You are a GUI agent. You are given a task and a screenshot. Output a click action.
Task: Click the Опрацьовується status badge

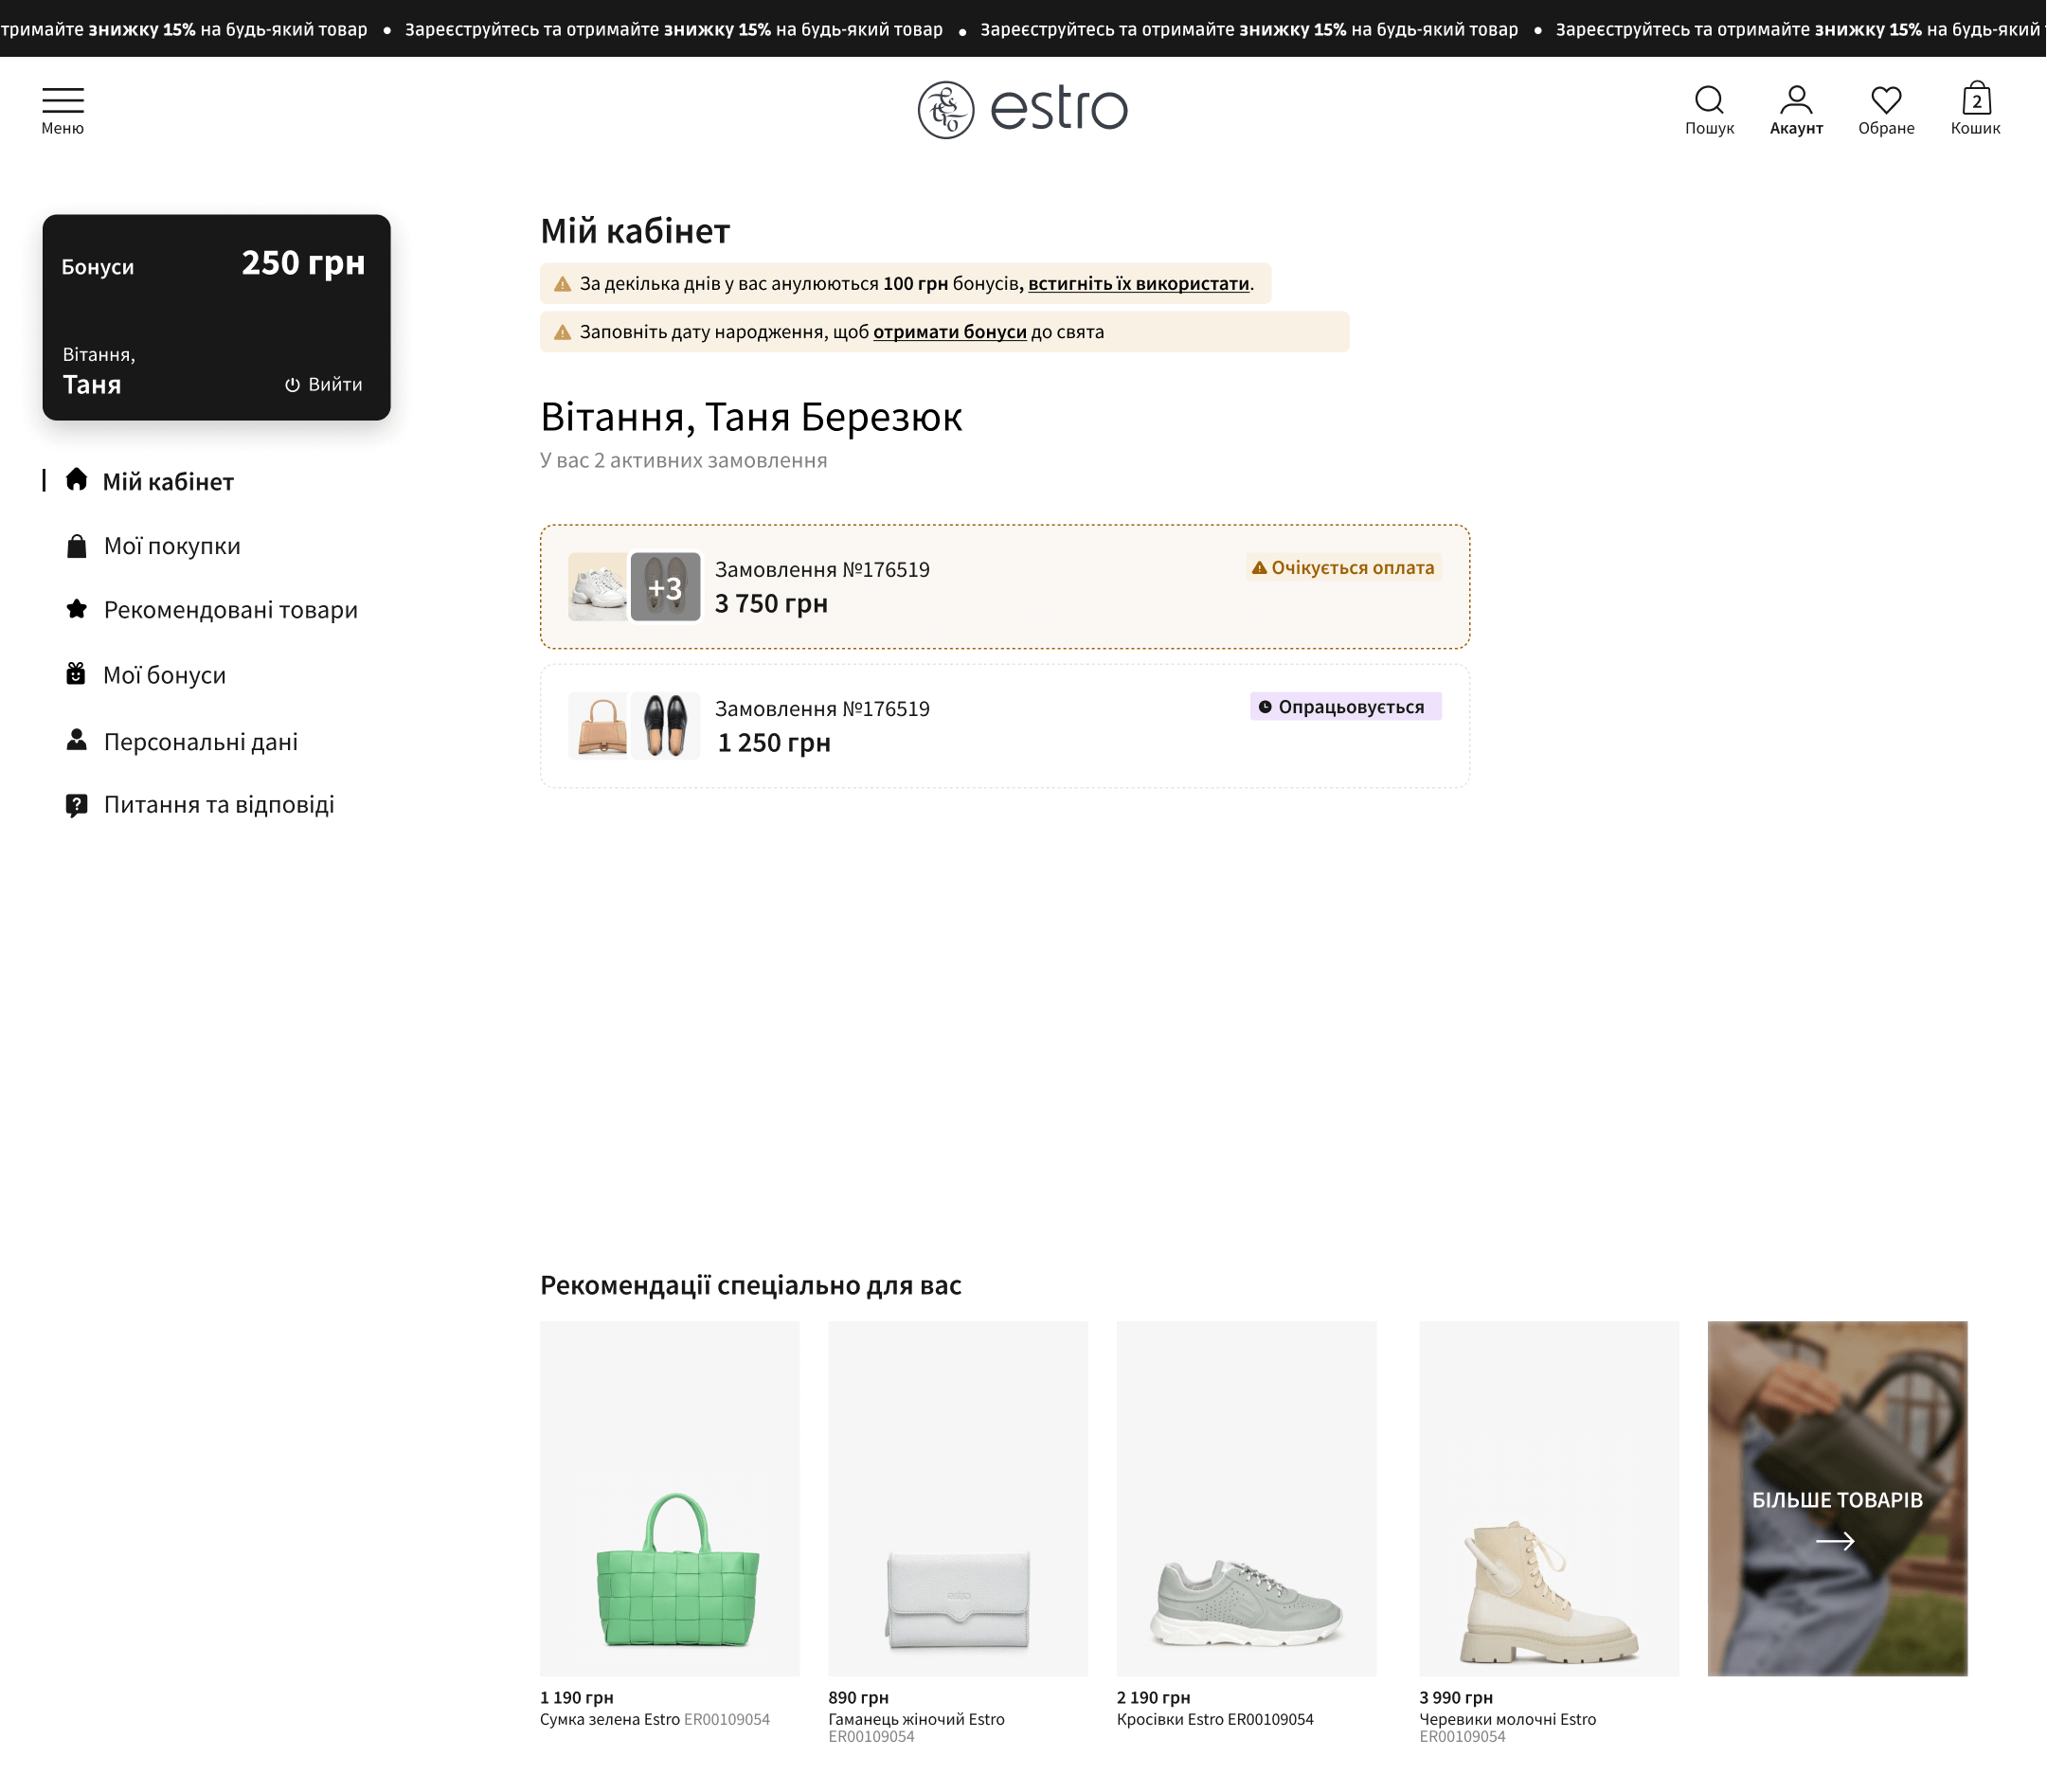(1345, 707)
